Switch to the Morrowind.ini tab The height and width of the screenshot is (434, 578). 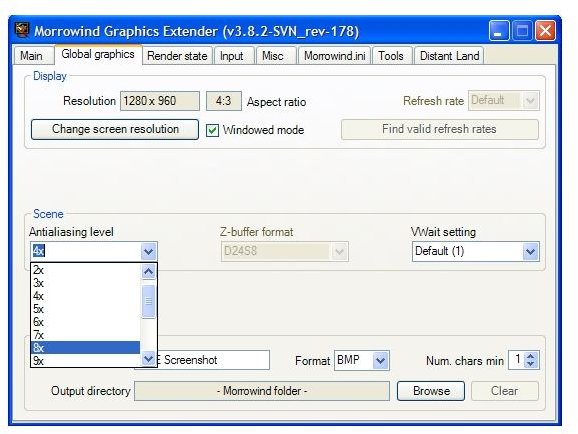click(x=335, y=56)
